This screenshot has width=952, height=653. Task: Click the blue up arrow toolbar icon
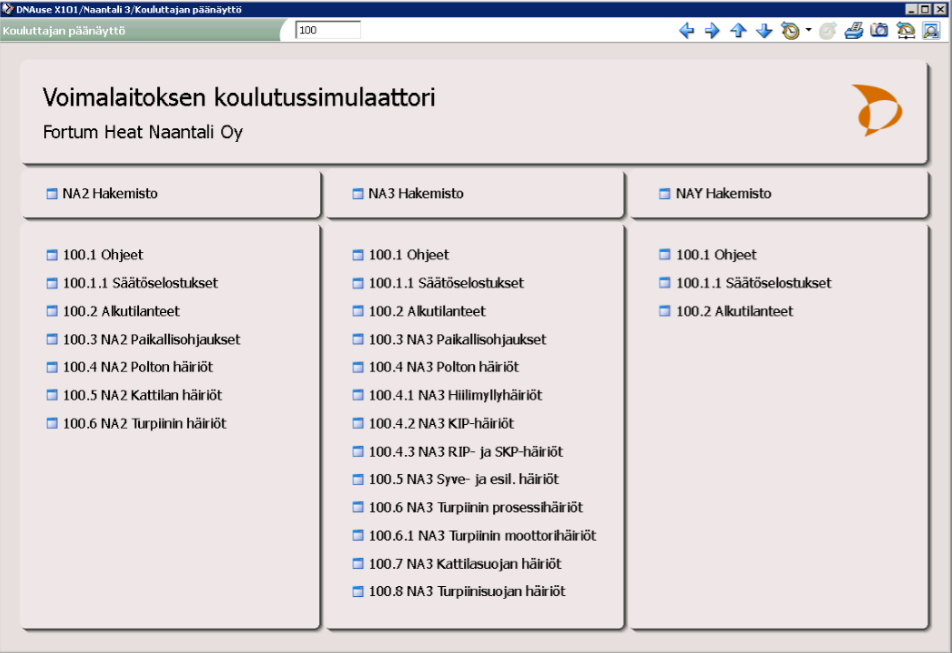(738, 30)
